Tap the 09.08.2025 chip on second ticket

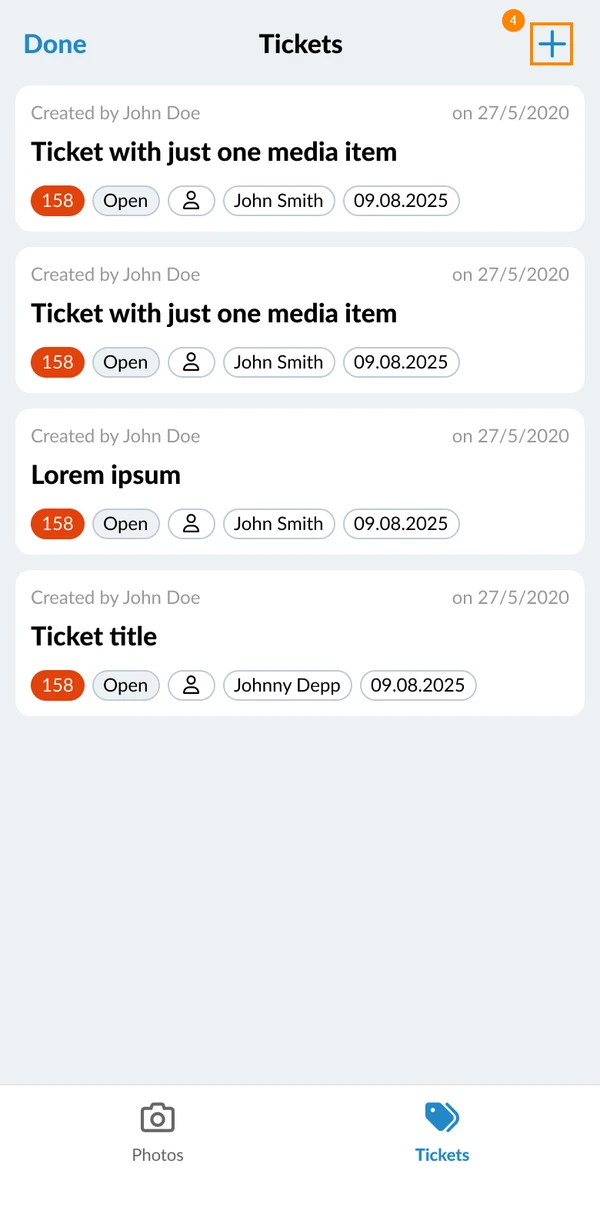pyautogui.click(x=401, y=362)
